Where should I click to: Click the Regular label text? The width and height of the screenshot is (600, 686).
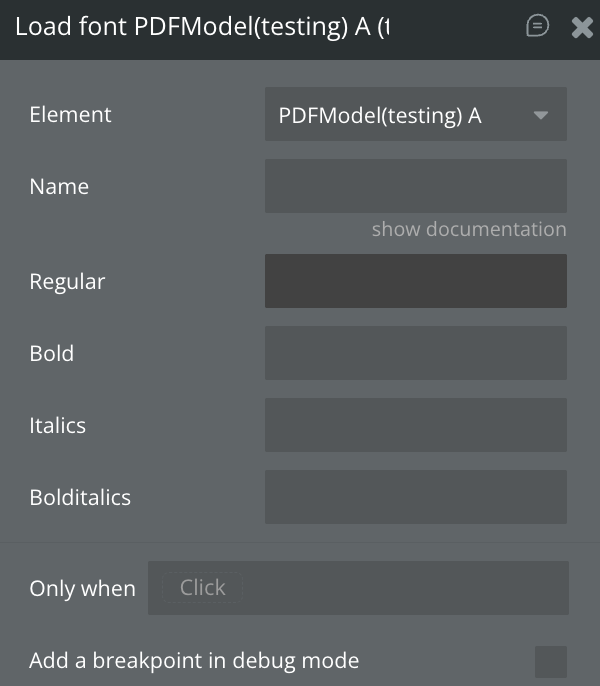pos(67,282)
